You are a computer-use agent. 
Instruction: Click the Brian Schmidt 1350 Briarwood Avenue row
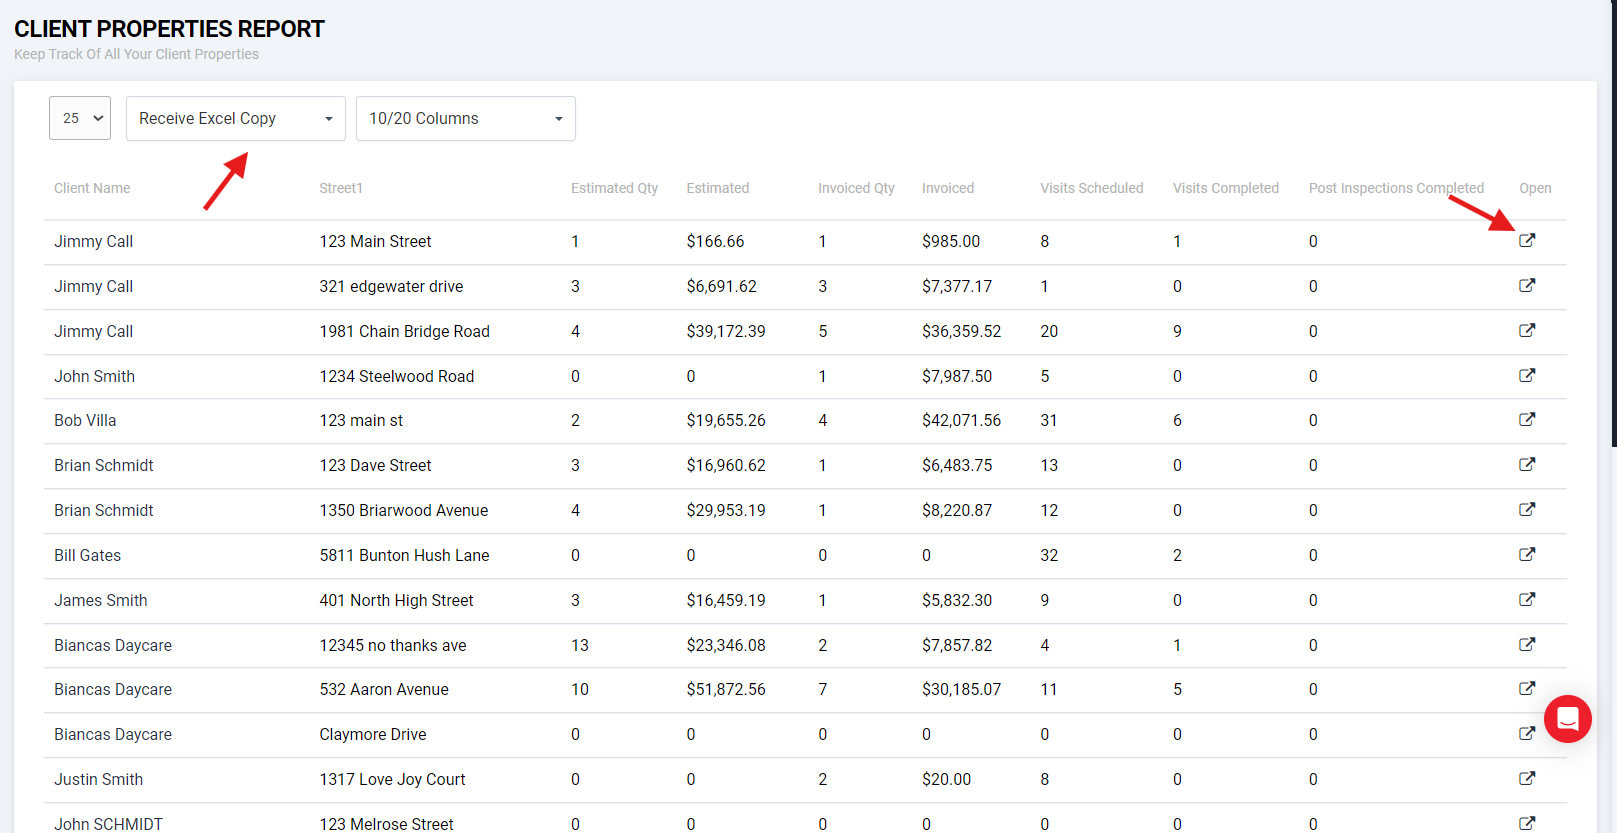[403, 511]
